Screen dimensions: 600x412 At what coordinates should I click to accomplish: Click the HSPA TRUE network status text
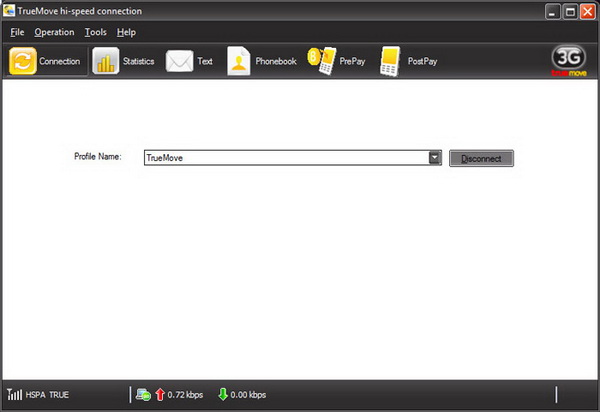(x=47, y=395)
